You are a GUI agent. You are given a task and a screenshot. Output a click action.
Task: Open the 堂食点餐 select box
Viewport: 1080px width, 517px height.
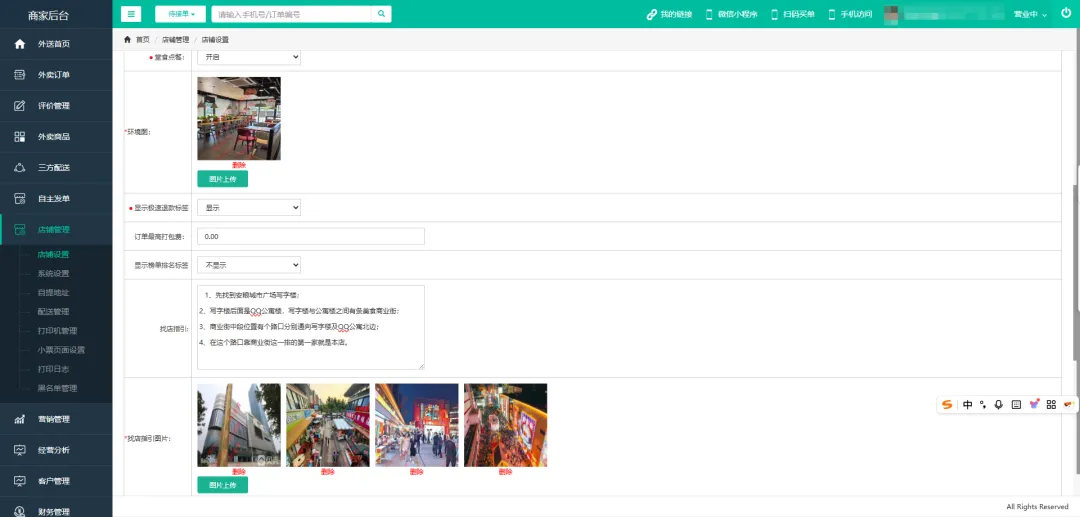point(249,57)
